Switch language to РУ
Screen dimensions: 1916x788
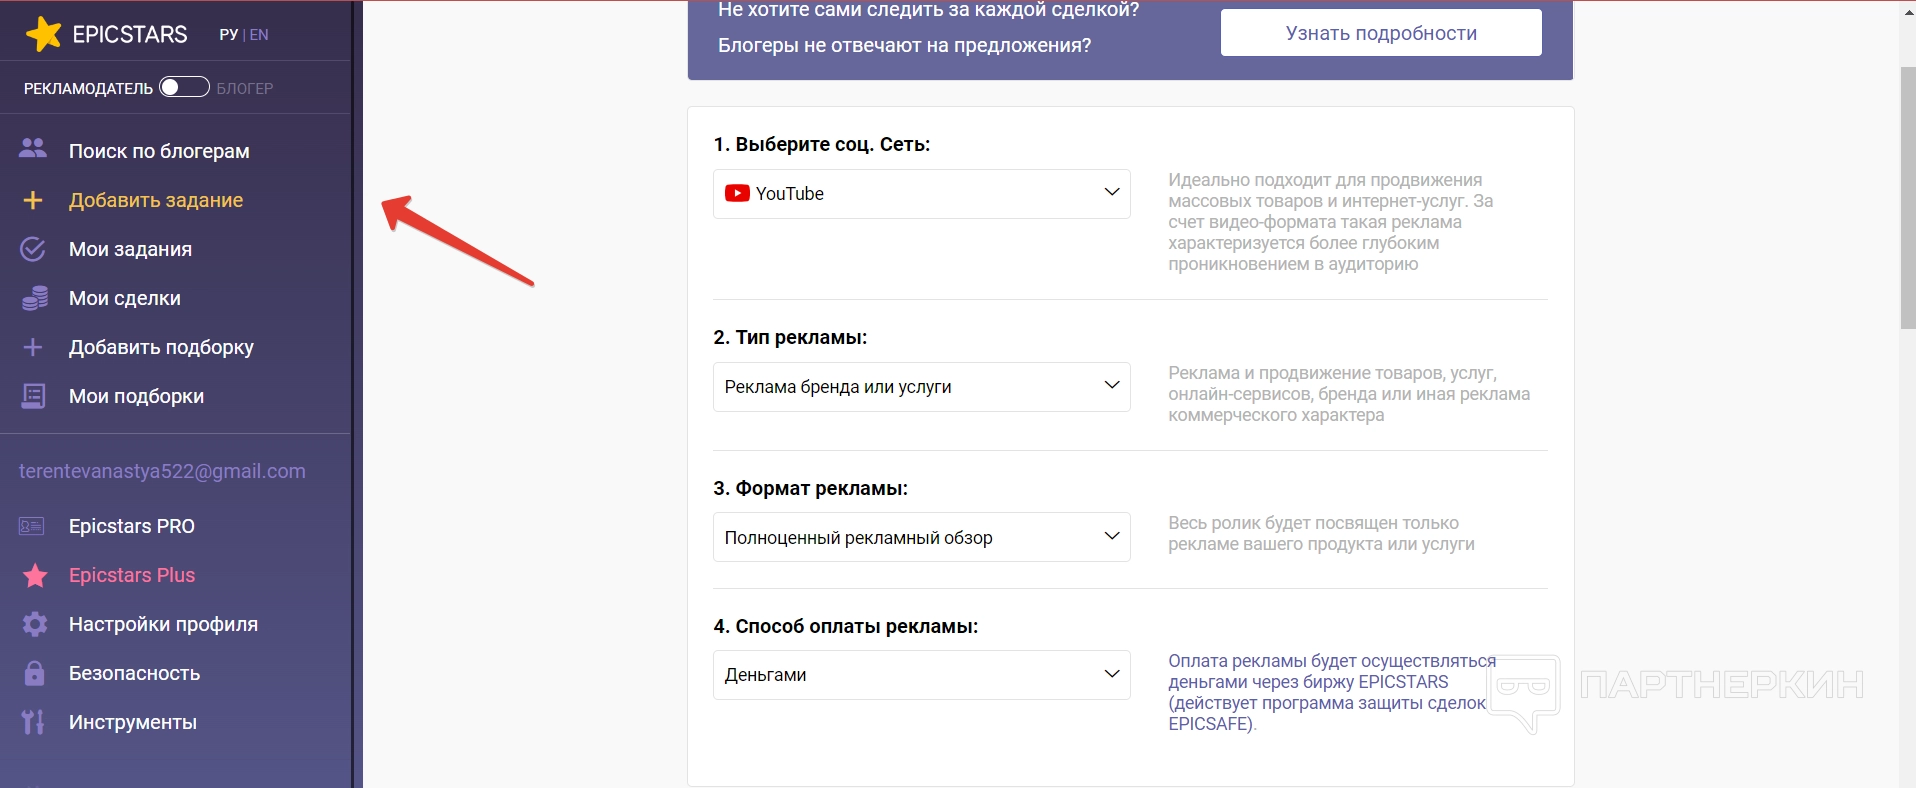click(x=229, y=35)
